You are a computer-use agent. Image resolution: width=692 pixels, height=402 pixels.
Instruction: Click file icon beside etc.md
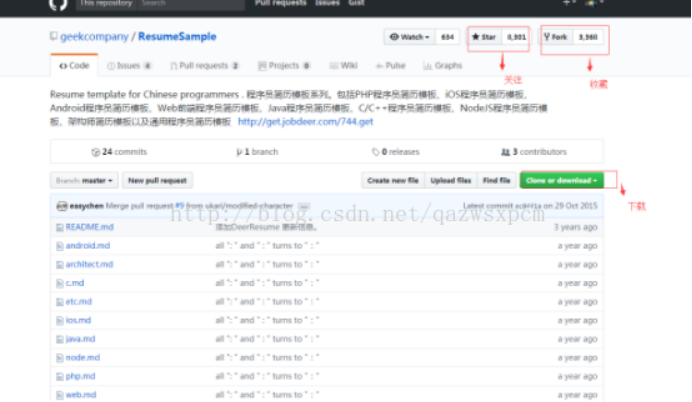[x=60, y=302]
